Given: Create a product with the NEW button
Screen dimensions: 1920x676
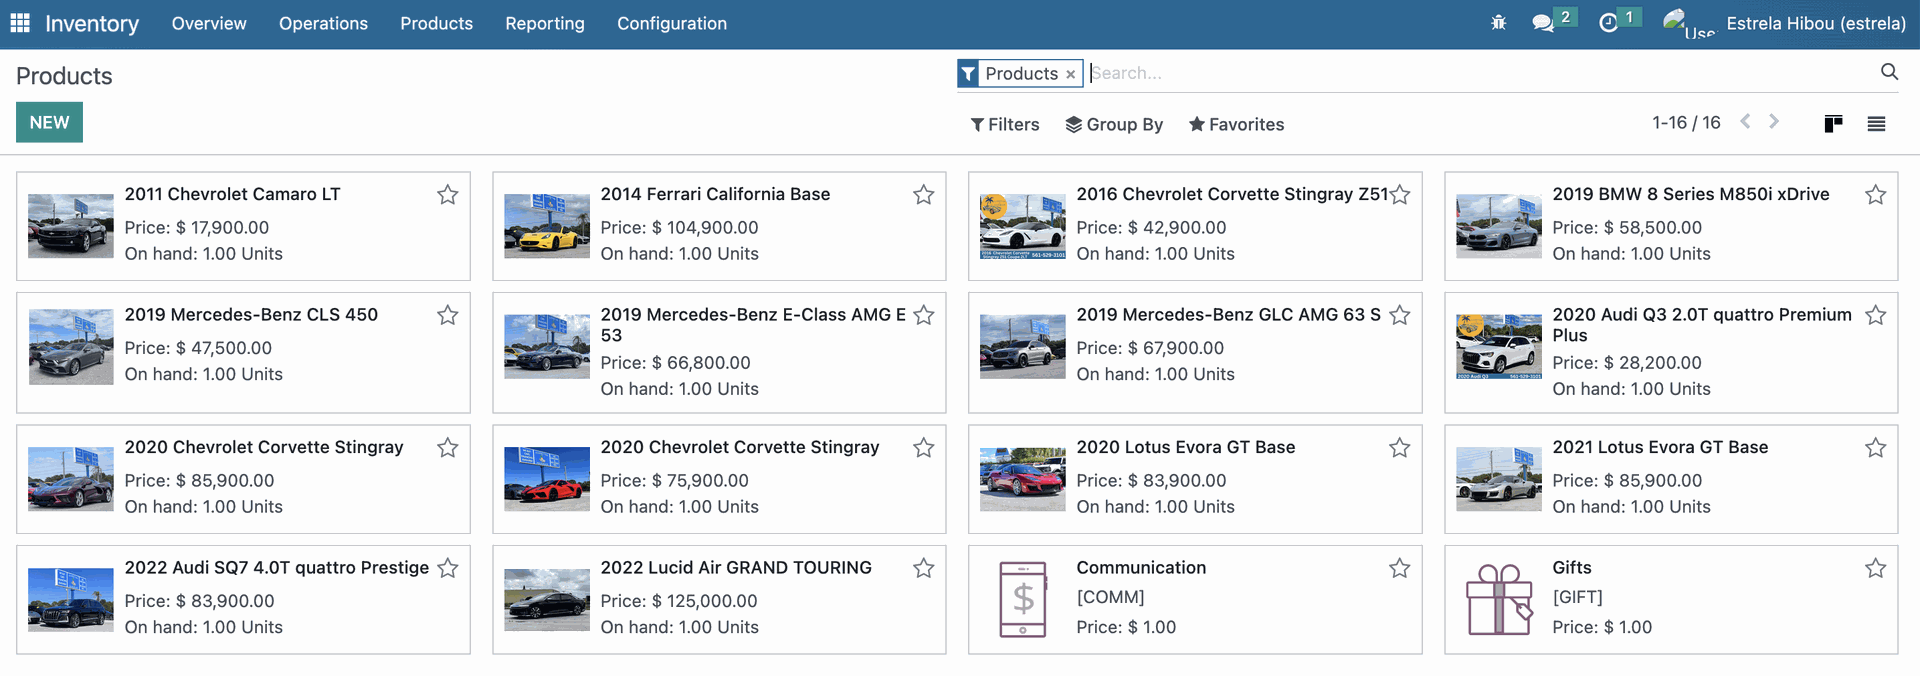Looking at the screenshot, I should tap(49, 122).
